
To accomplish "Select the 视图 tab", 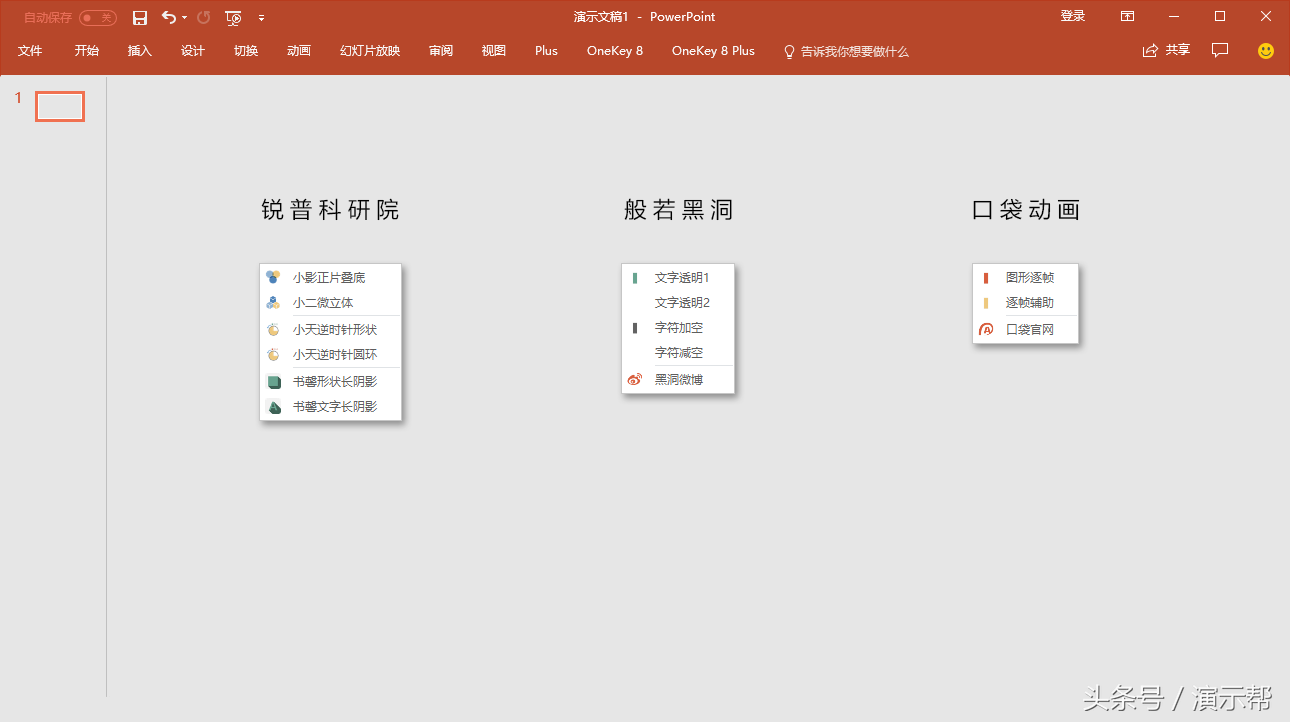I will pos(494,51).
